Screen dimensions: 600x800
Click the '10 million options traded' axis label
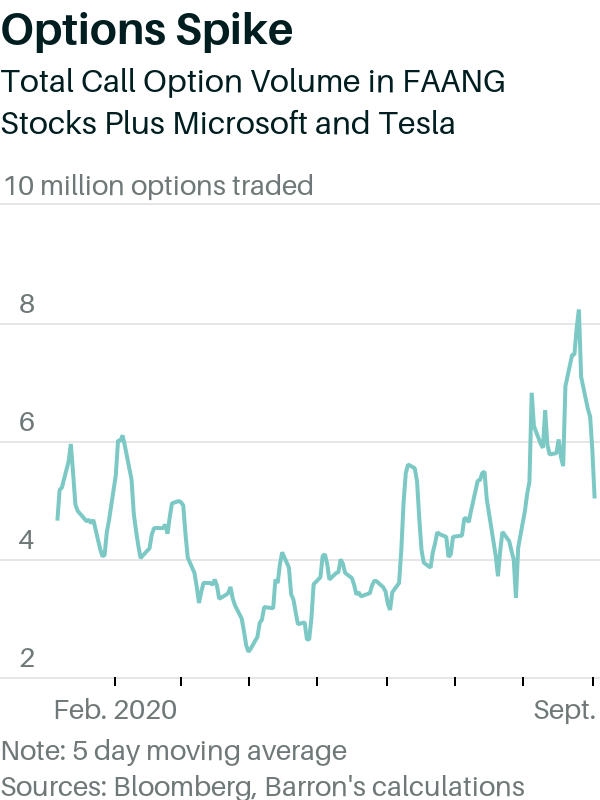pos(158,185)
